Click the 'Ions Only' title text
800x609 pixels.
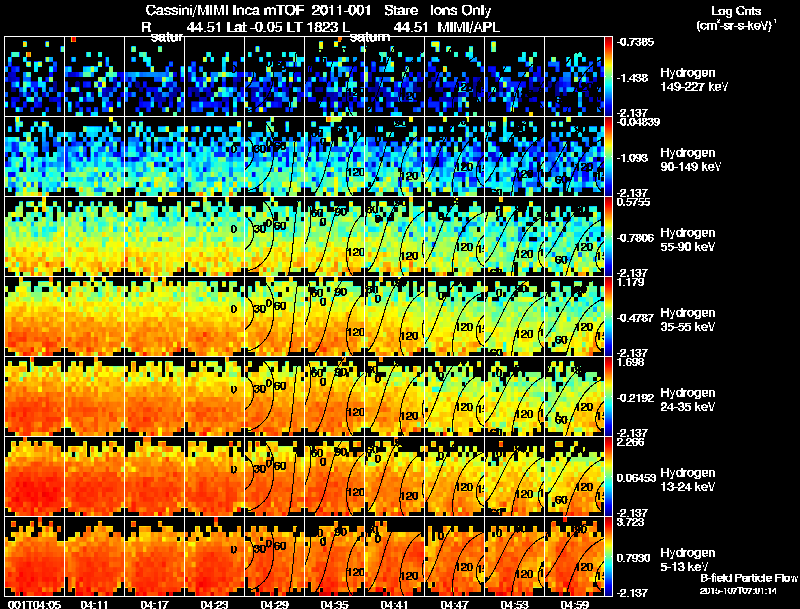click(460, 11)
